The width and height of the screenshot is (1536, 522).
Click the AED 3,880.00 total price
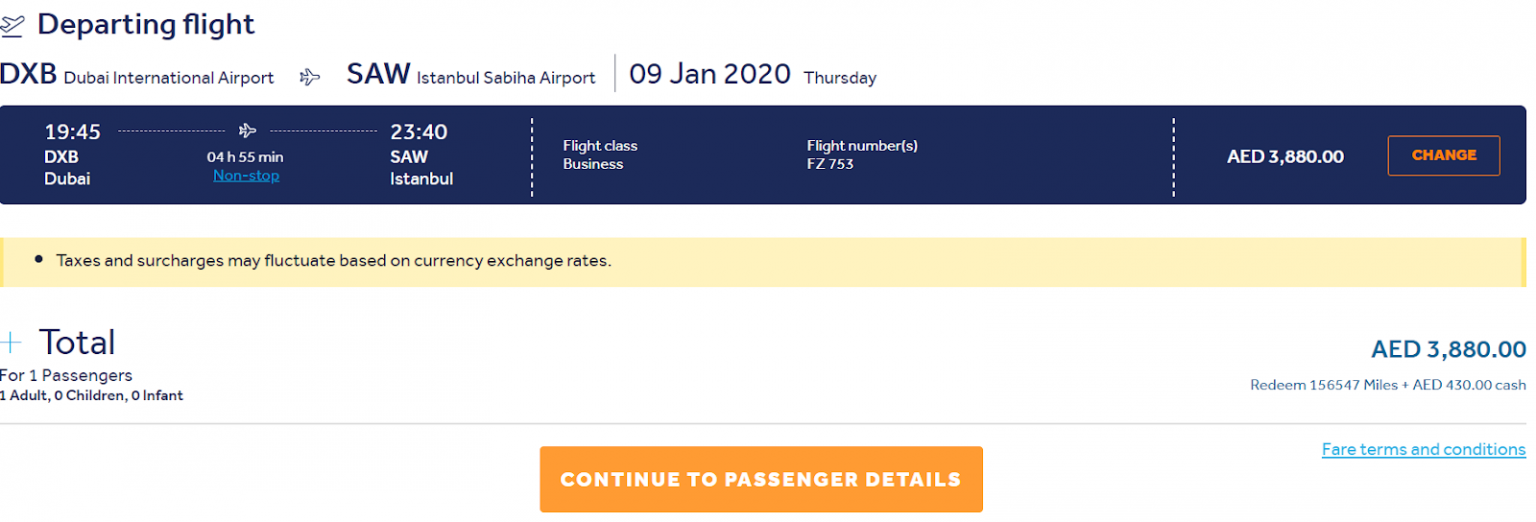click(x=1449, y=349)
